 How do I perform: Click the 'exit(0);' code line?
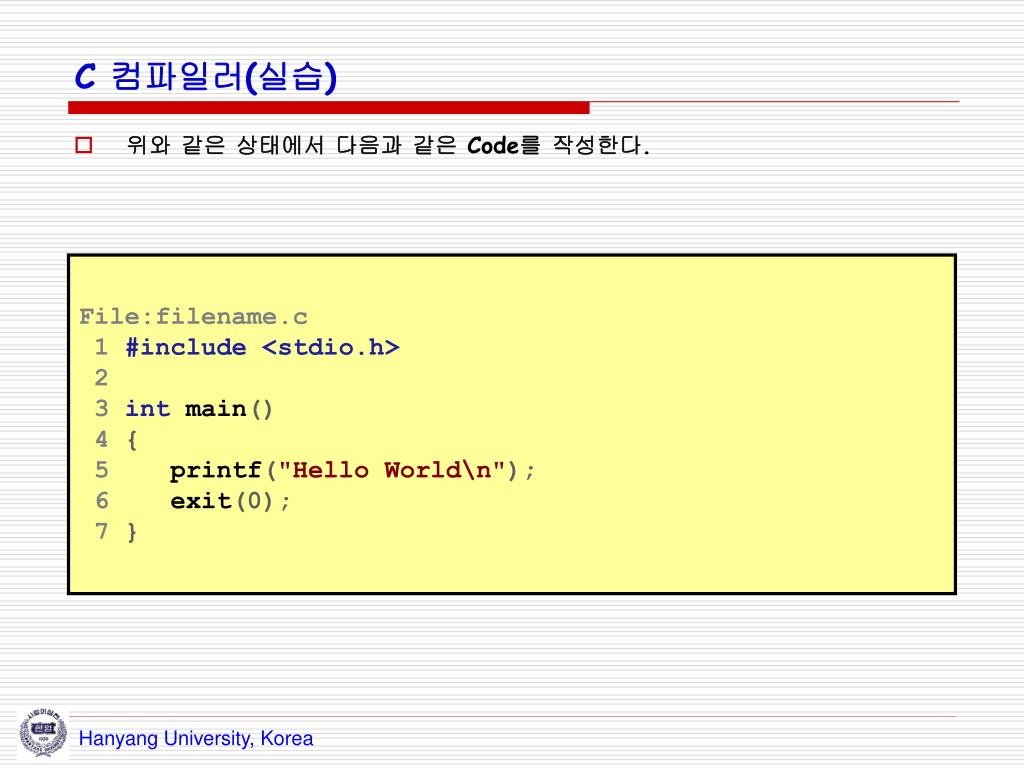(230, 501)
